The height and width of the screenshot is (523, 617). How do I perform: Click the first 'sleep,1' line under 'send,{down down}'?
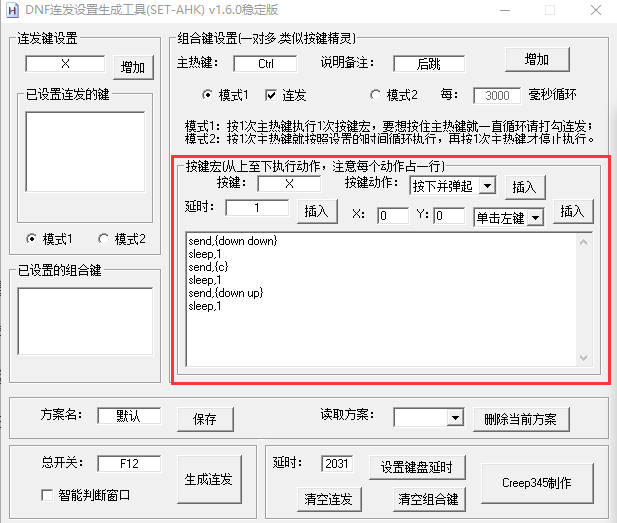pos(205,254)
